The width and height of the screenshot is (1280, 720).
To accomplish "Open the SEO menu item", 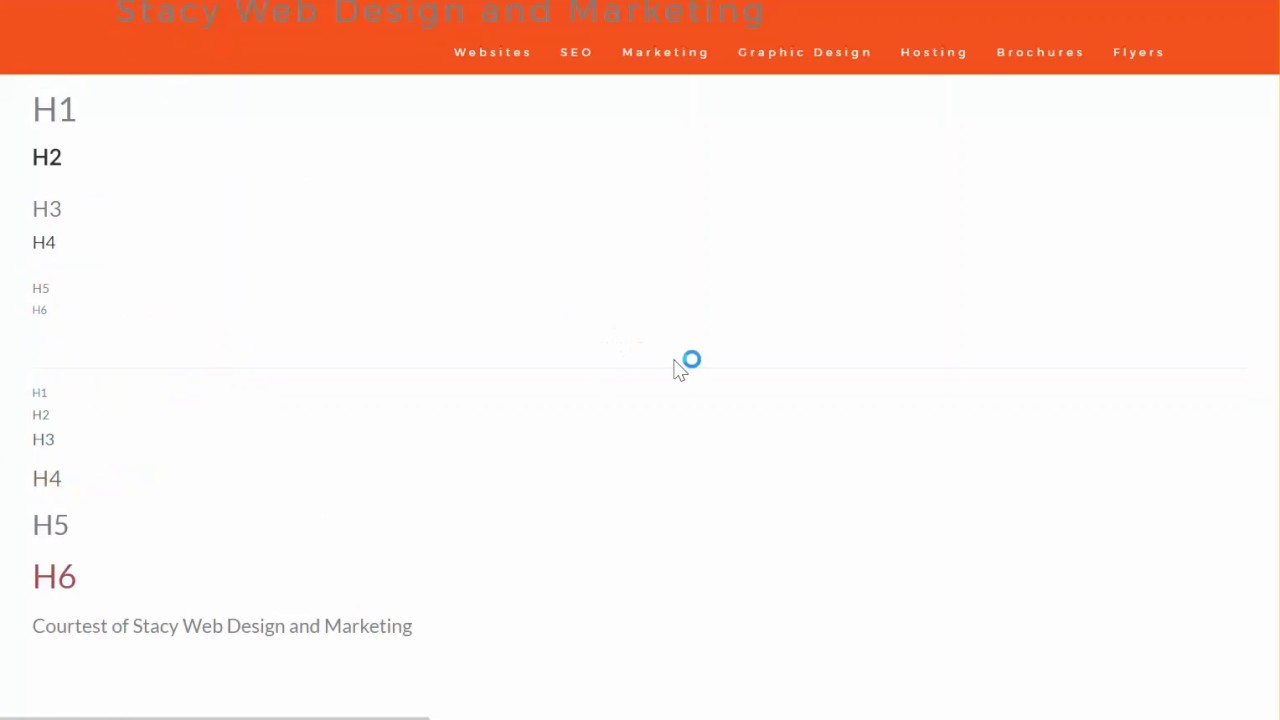I will 576,52.
